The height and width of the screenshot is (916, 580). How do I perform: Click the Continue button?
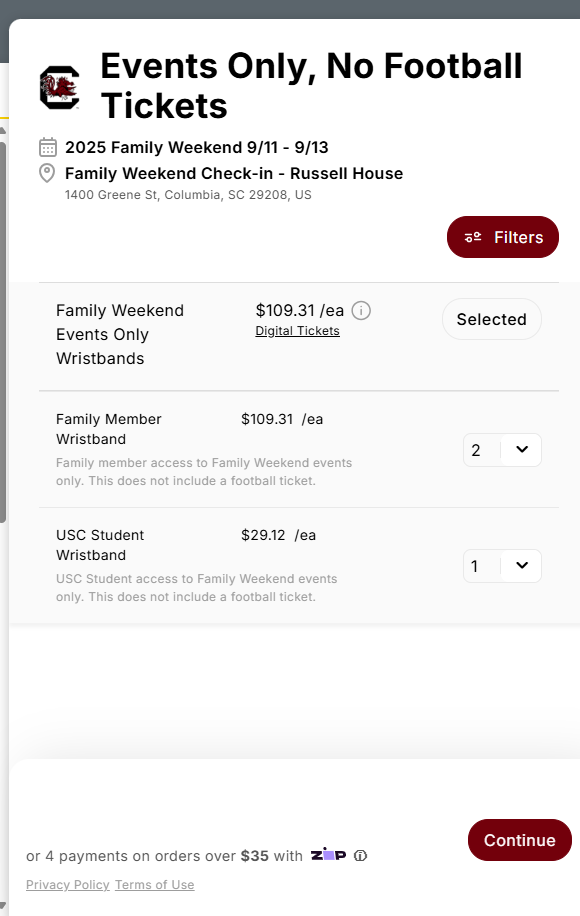click(x=520, y=840)
